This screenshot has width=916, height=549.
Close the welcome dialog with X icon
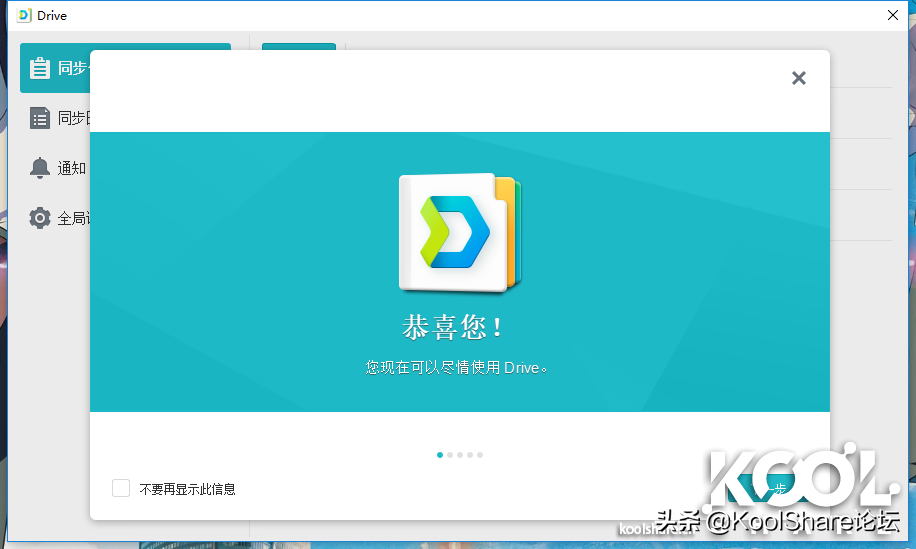[798, 78]
